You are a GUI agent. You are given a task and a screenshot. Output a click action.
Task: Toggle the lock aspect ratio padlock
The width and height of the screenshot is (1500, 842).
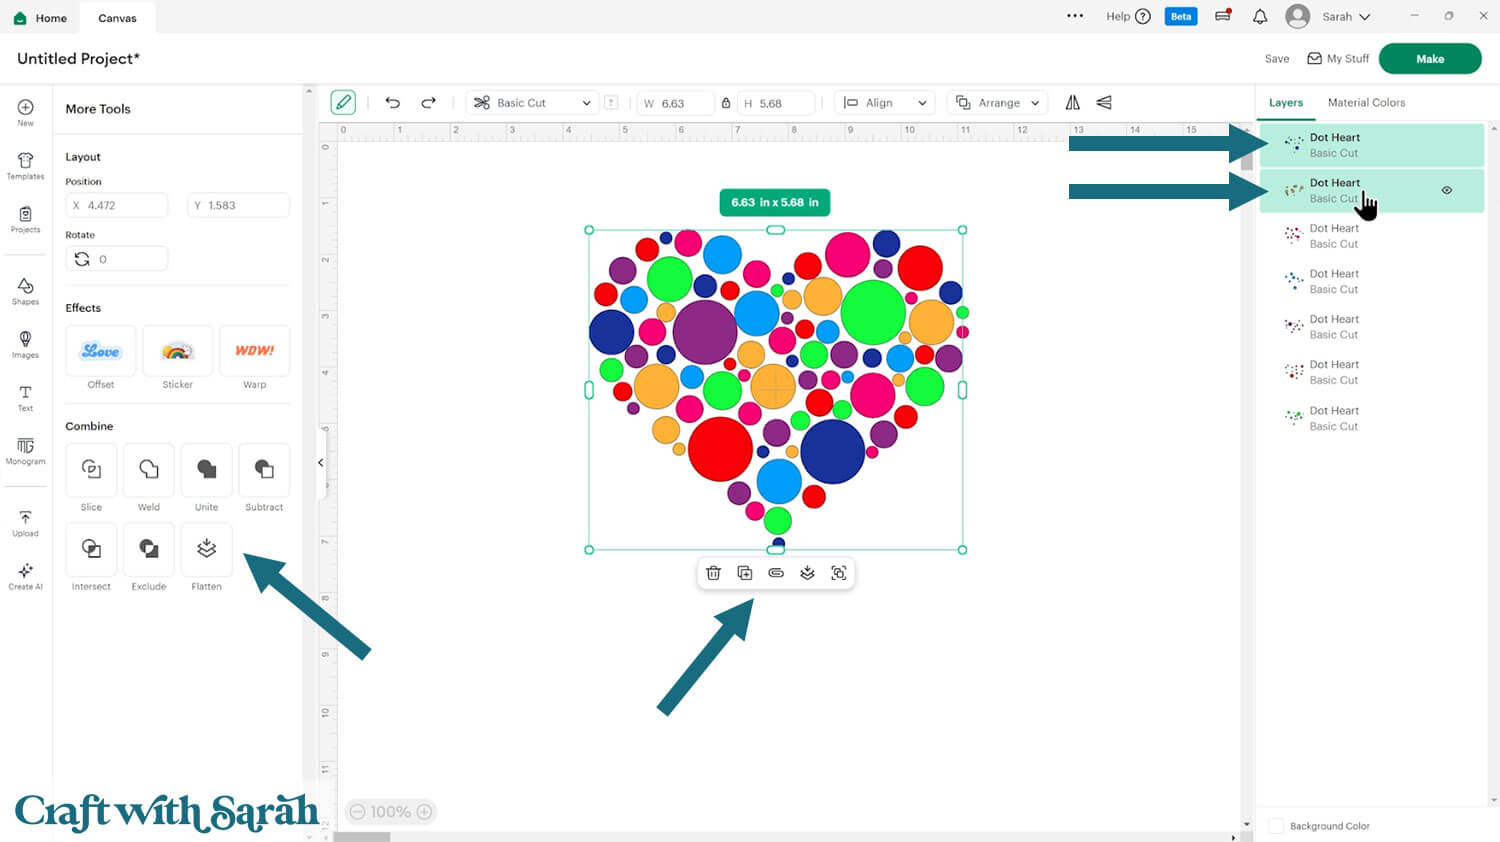[726, 103]
